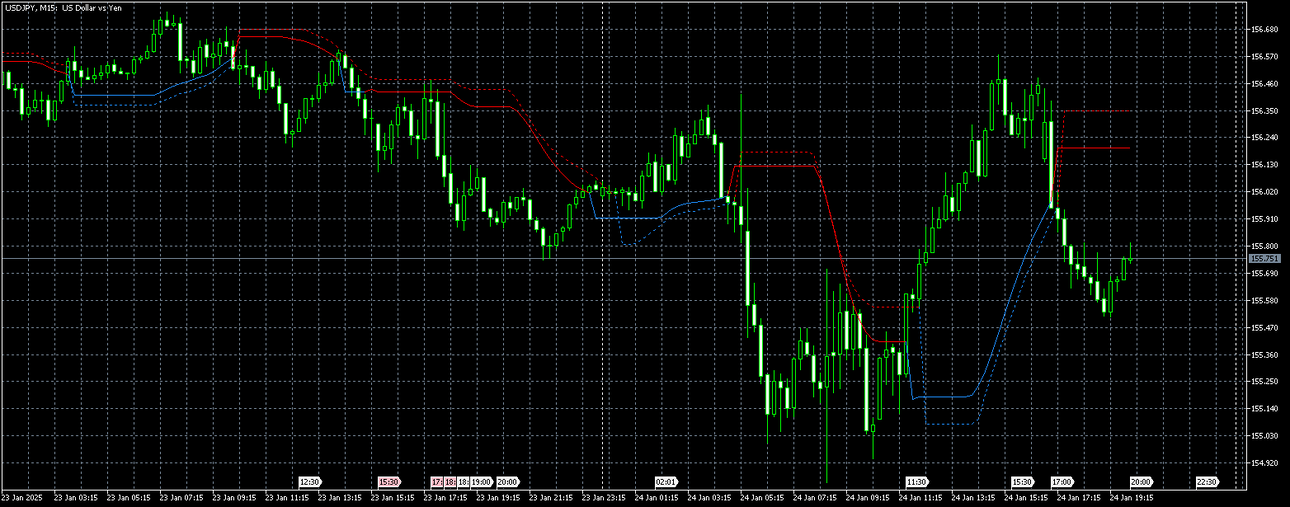Image resolution: width=1290 pixels, height=507 pixels.
Task: Click the 156.460 price scale label
Action: point(1266,83)
